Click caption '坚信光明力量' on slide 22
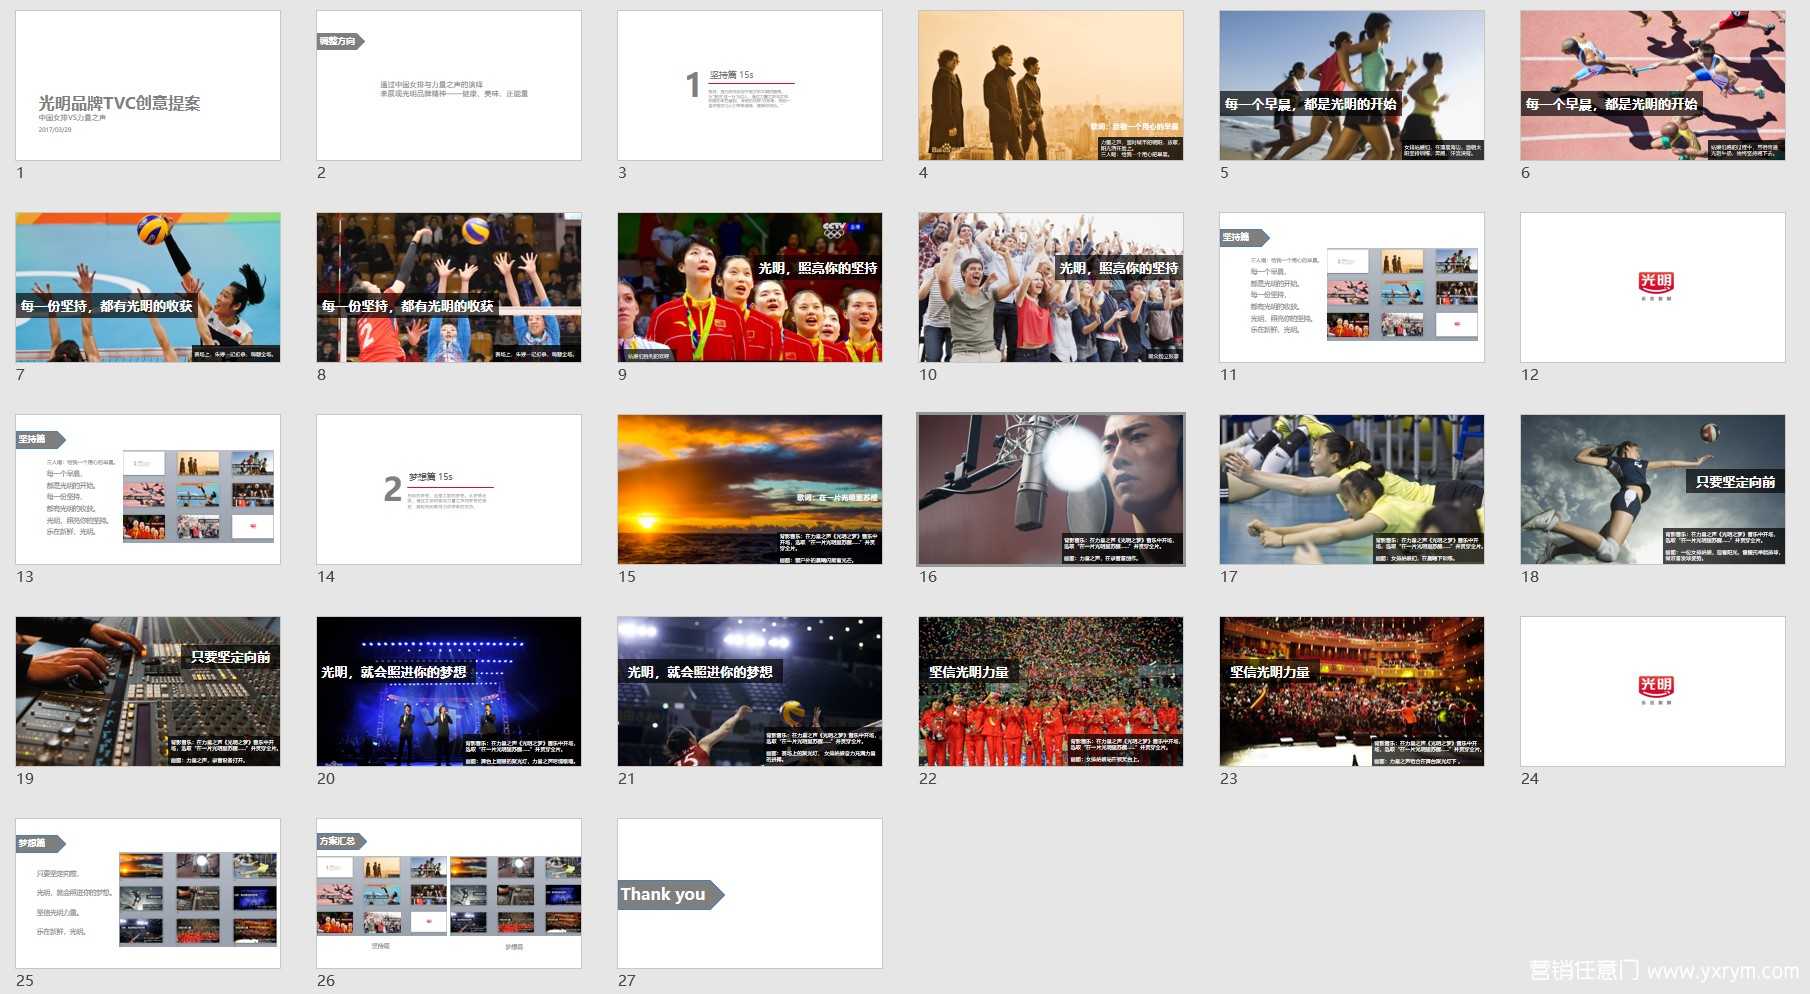This screenshot has width=1810, height=994. click(969, 672)
